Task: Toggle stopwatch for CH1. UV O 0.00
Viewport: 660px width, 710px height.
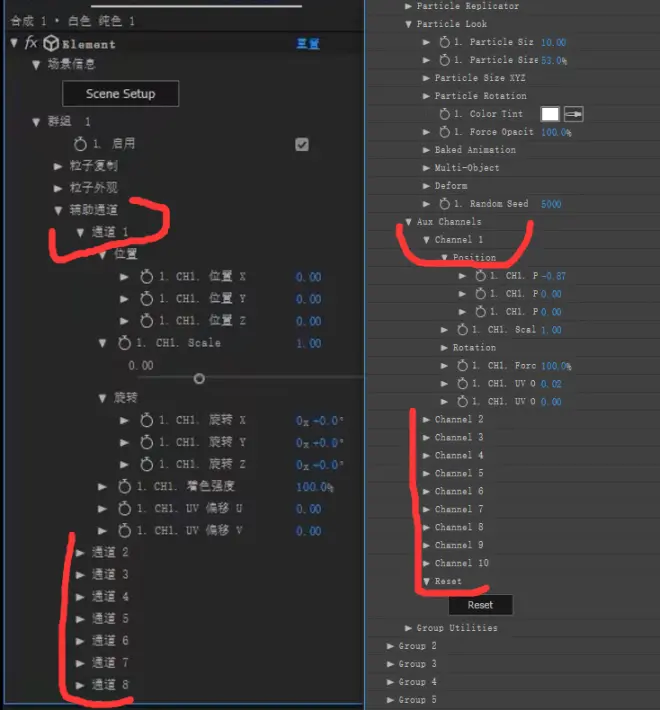Action: (x=462, y=401)
